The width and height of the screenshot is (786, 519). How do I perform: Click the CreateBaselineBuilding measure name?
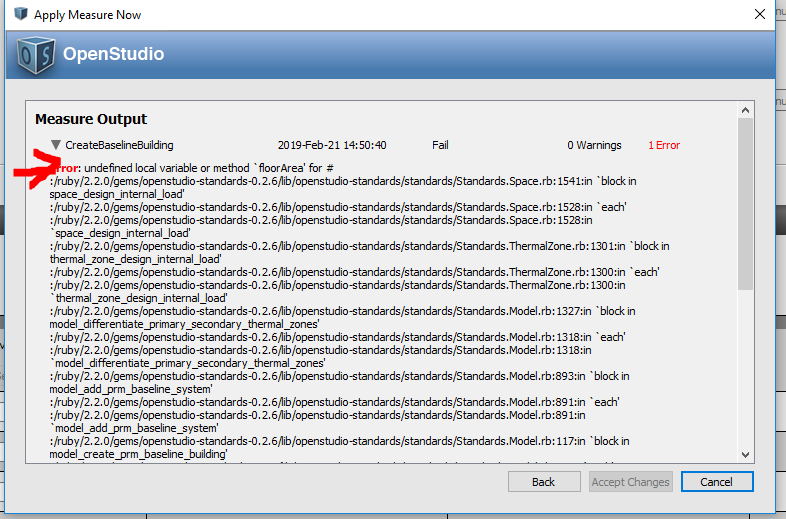tap(119, 145)
